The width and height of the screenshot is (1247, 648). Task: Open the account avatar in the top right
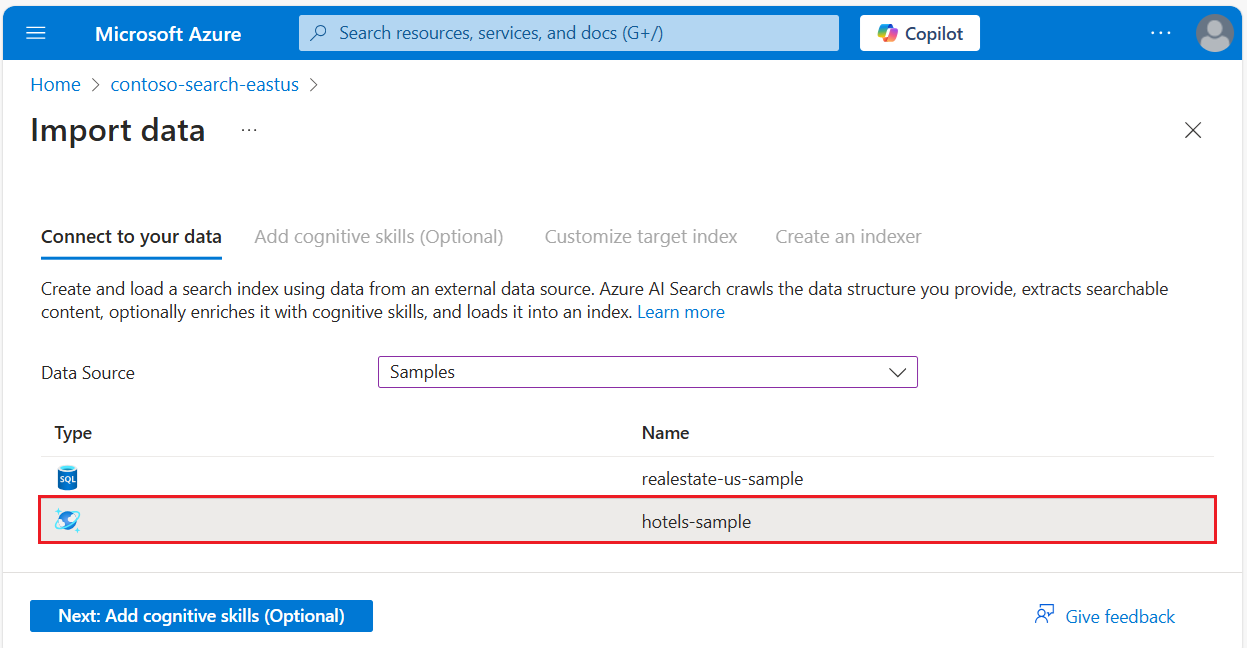coord(1215,32)
